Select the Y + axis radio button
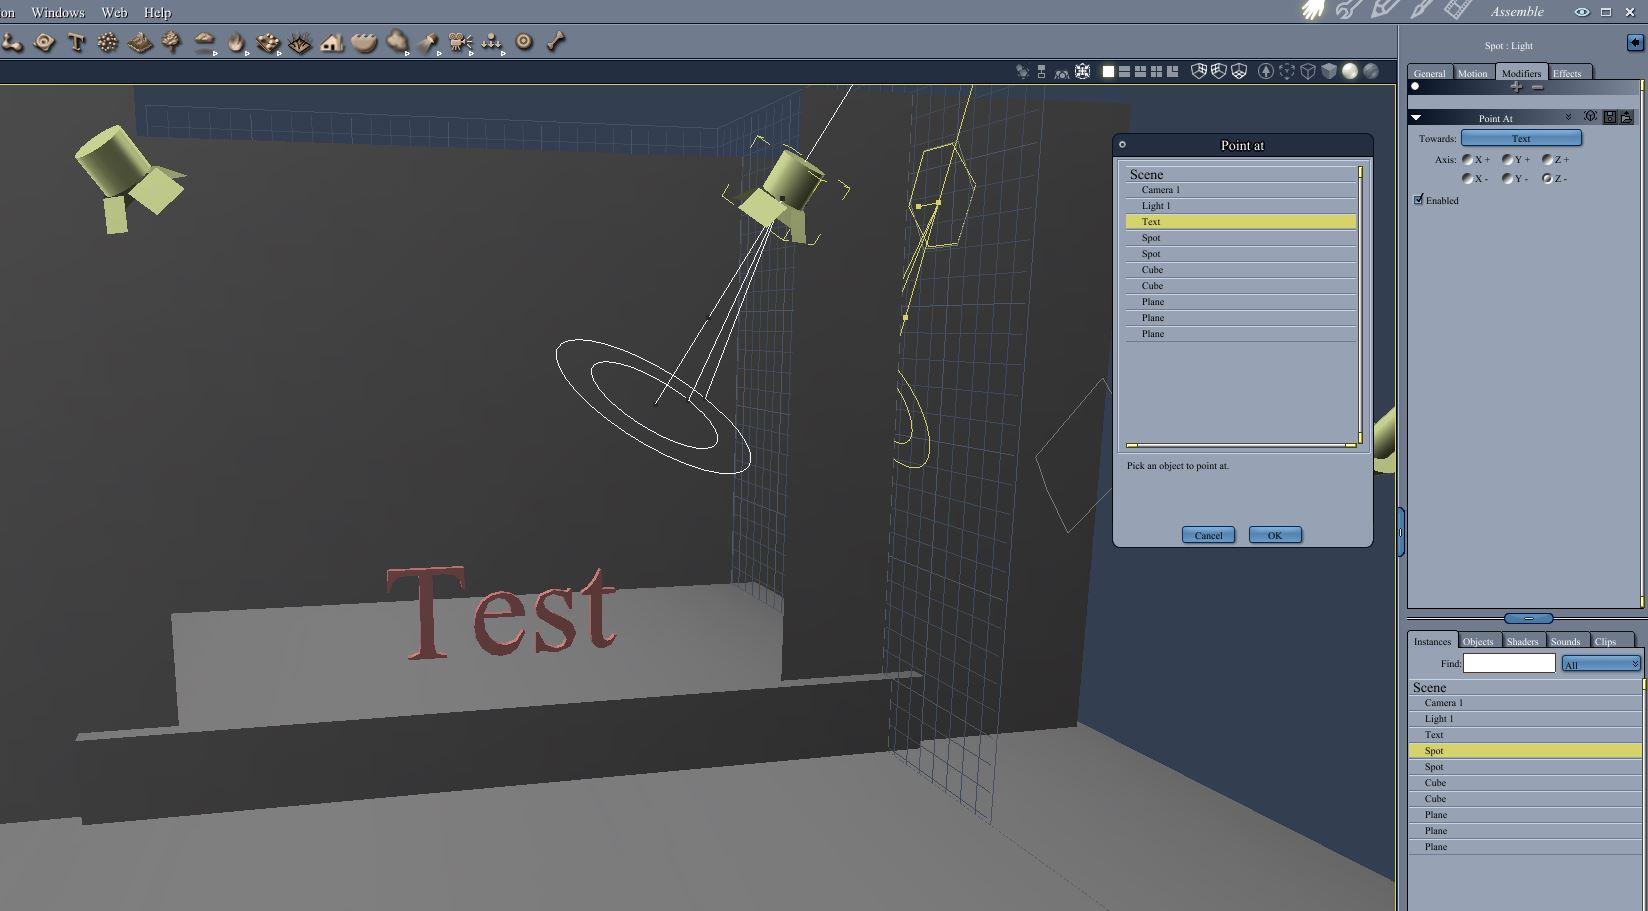1648x911 pixels. tap(1507, 160)
